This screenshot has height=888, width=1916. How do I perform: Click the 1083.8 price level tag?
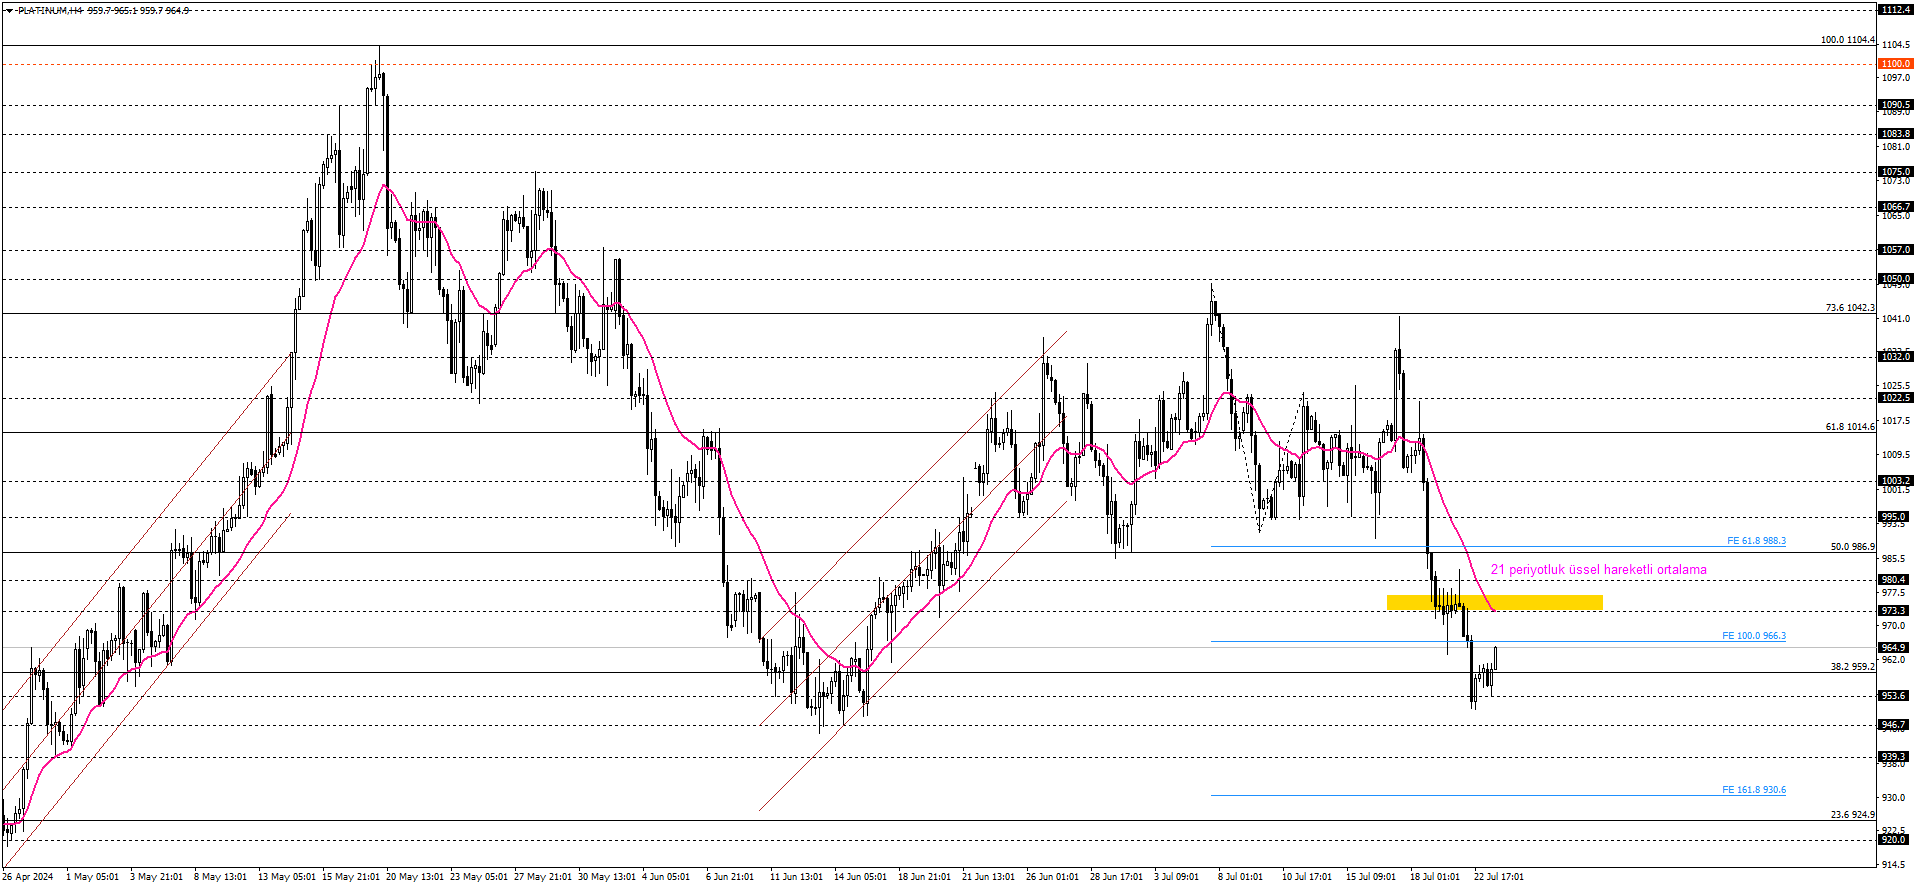(1895, 134)
